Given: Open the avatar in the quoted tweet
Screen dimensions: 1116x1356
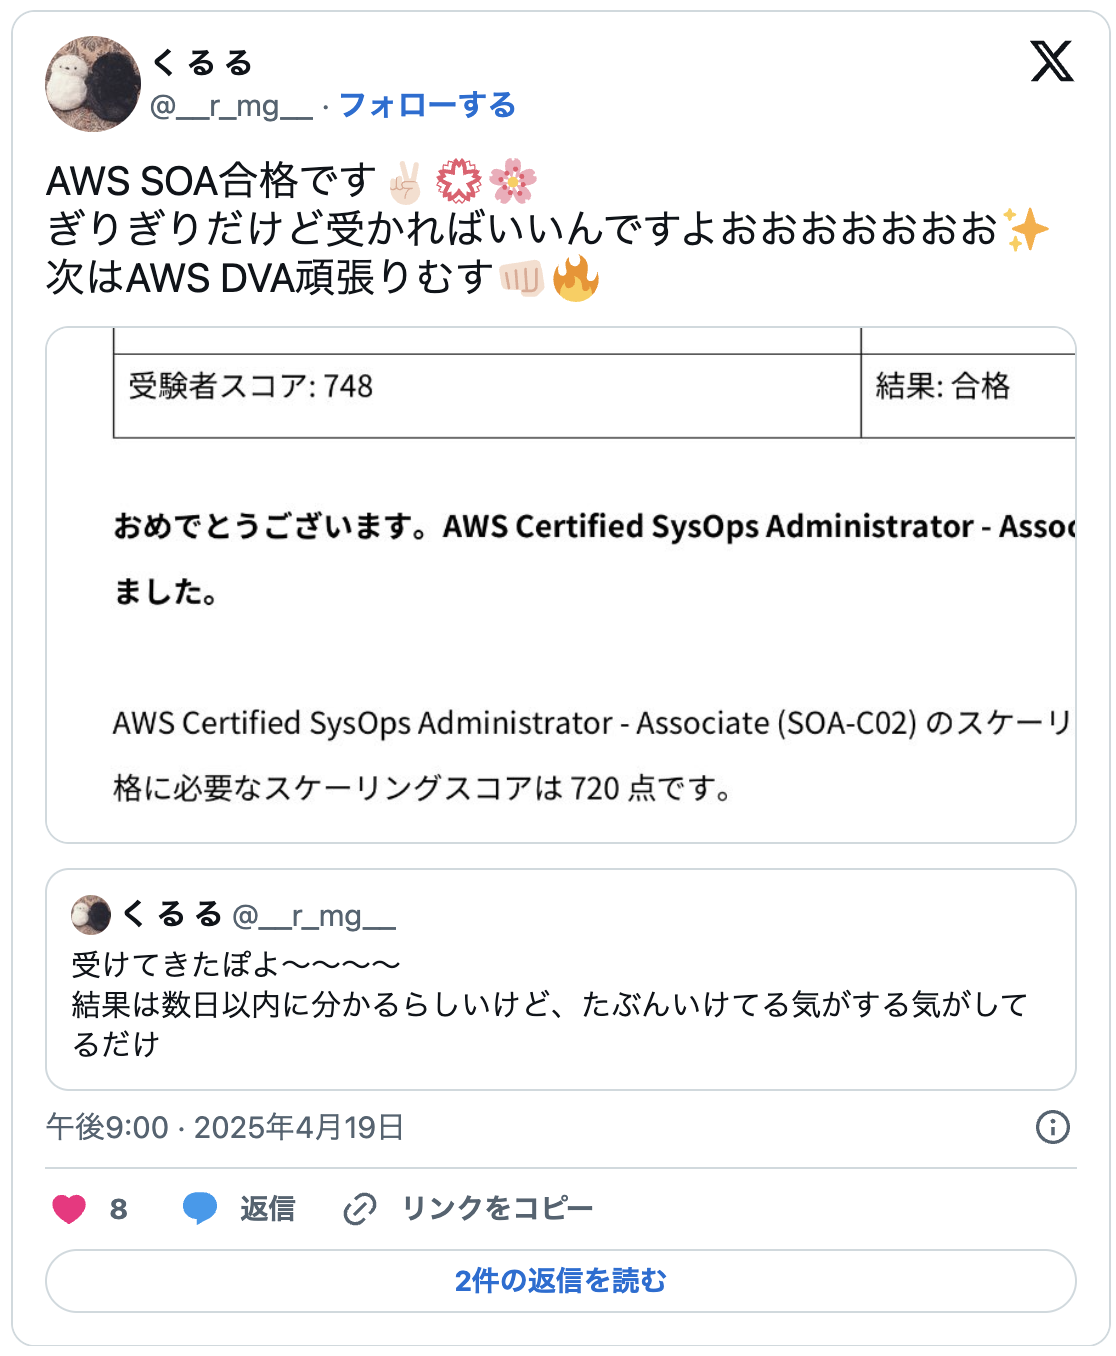Looking at the screenshot, I should pos(90,913).
